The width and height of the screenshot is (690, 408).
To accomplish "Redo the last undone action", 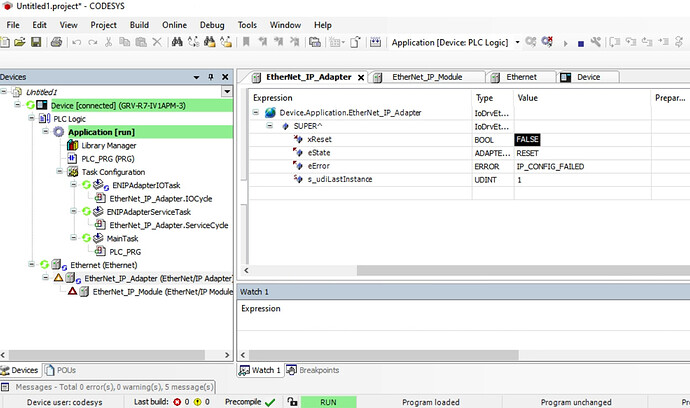I will 92,42.
